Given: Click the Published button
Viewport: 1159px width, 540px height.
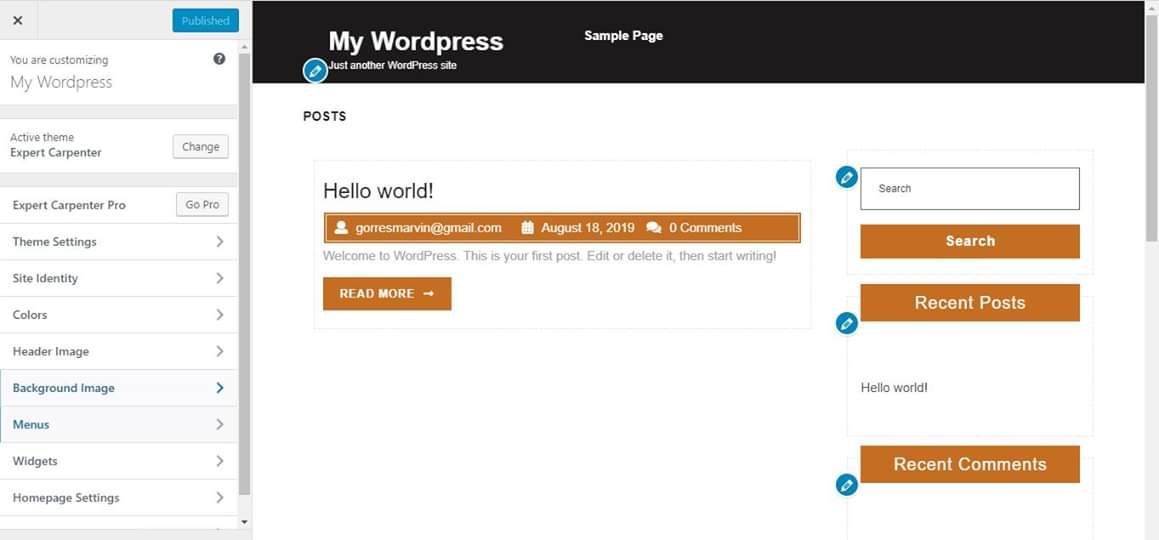Looking at the screenshot, I should click(x=205, y=21).
